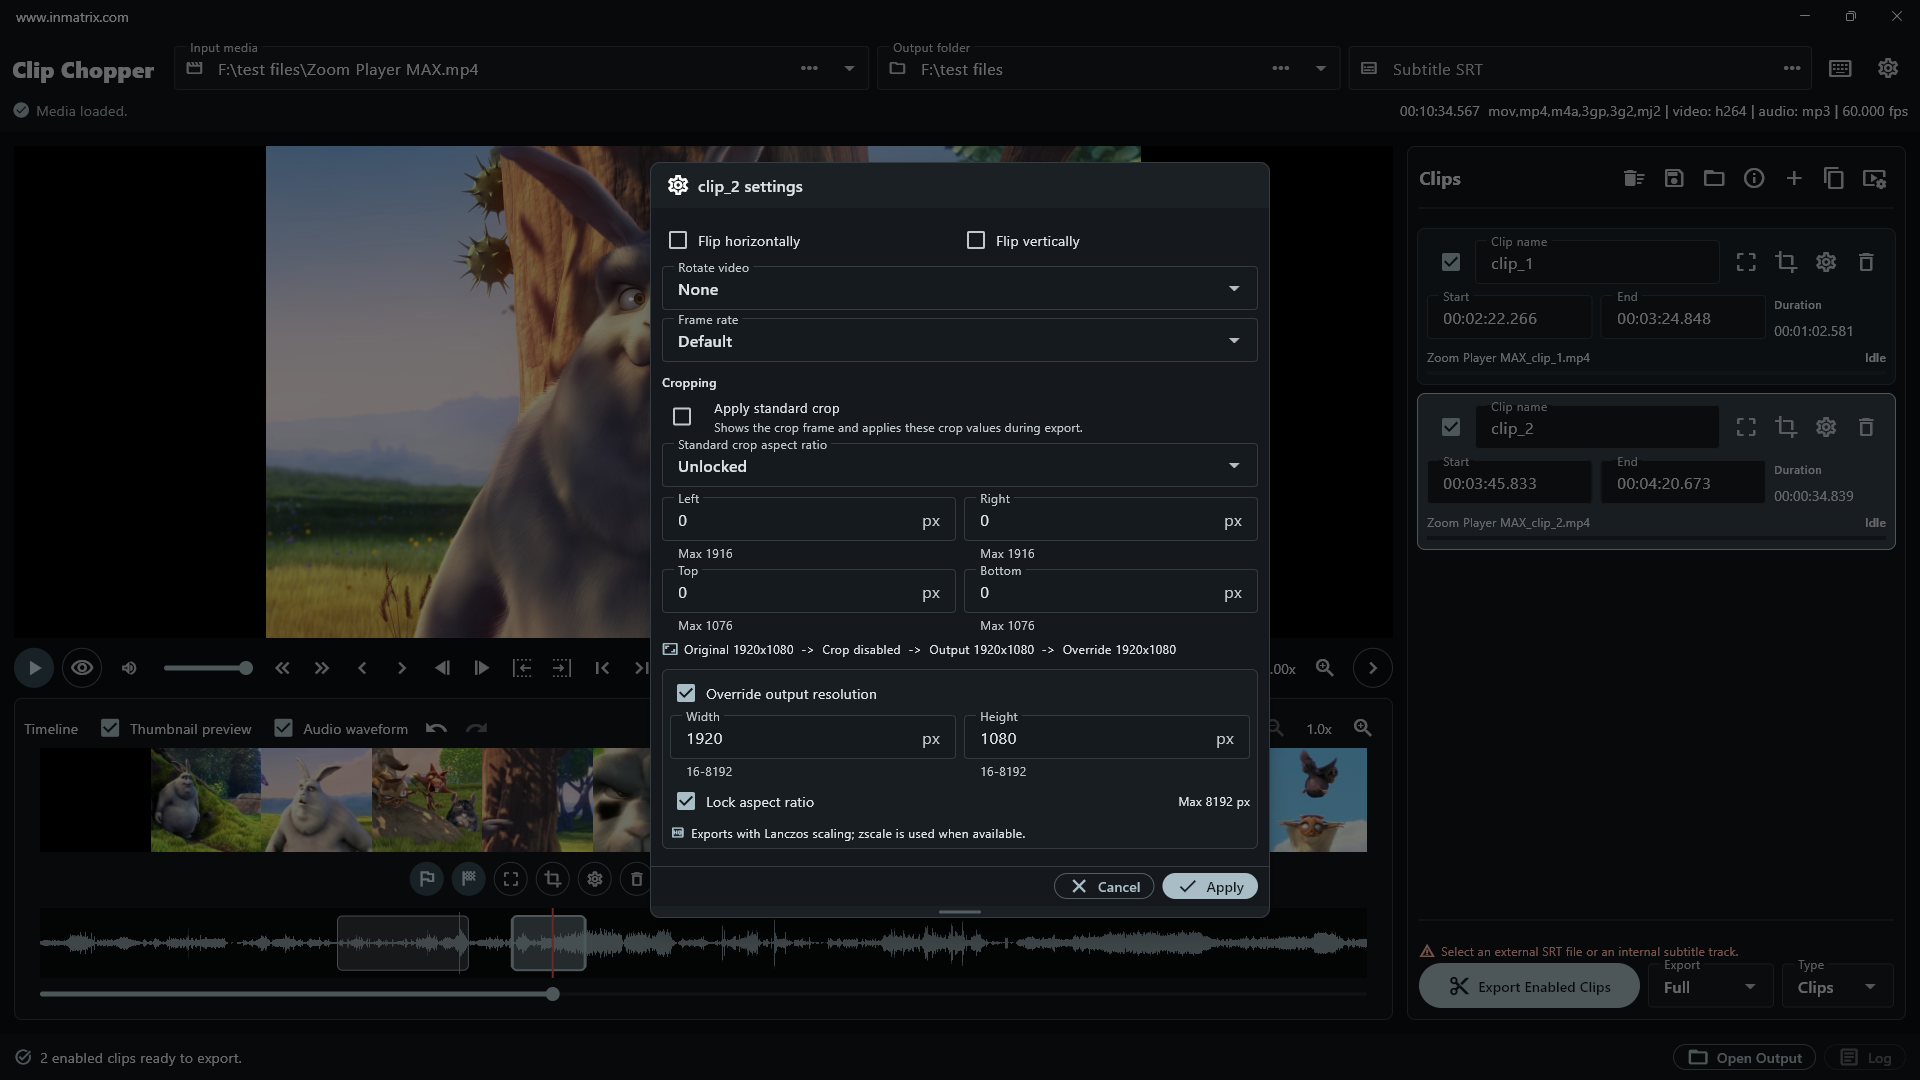Viewport: 1920px width, 1080px height.
Task: Check Flip horizontally
Action: pos(678,241)
